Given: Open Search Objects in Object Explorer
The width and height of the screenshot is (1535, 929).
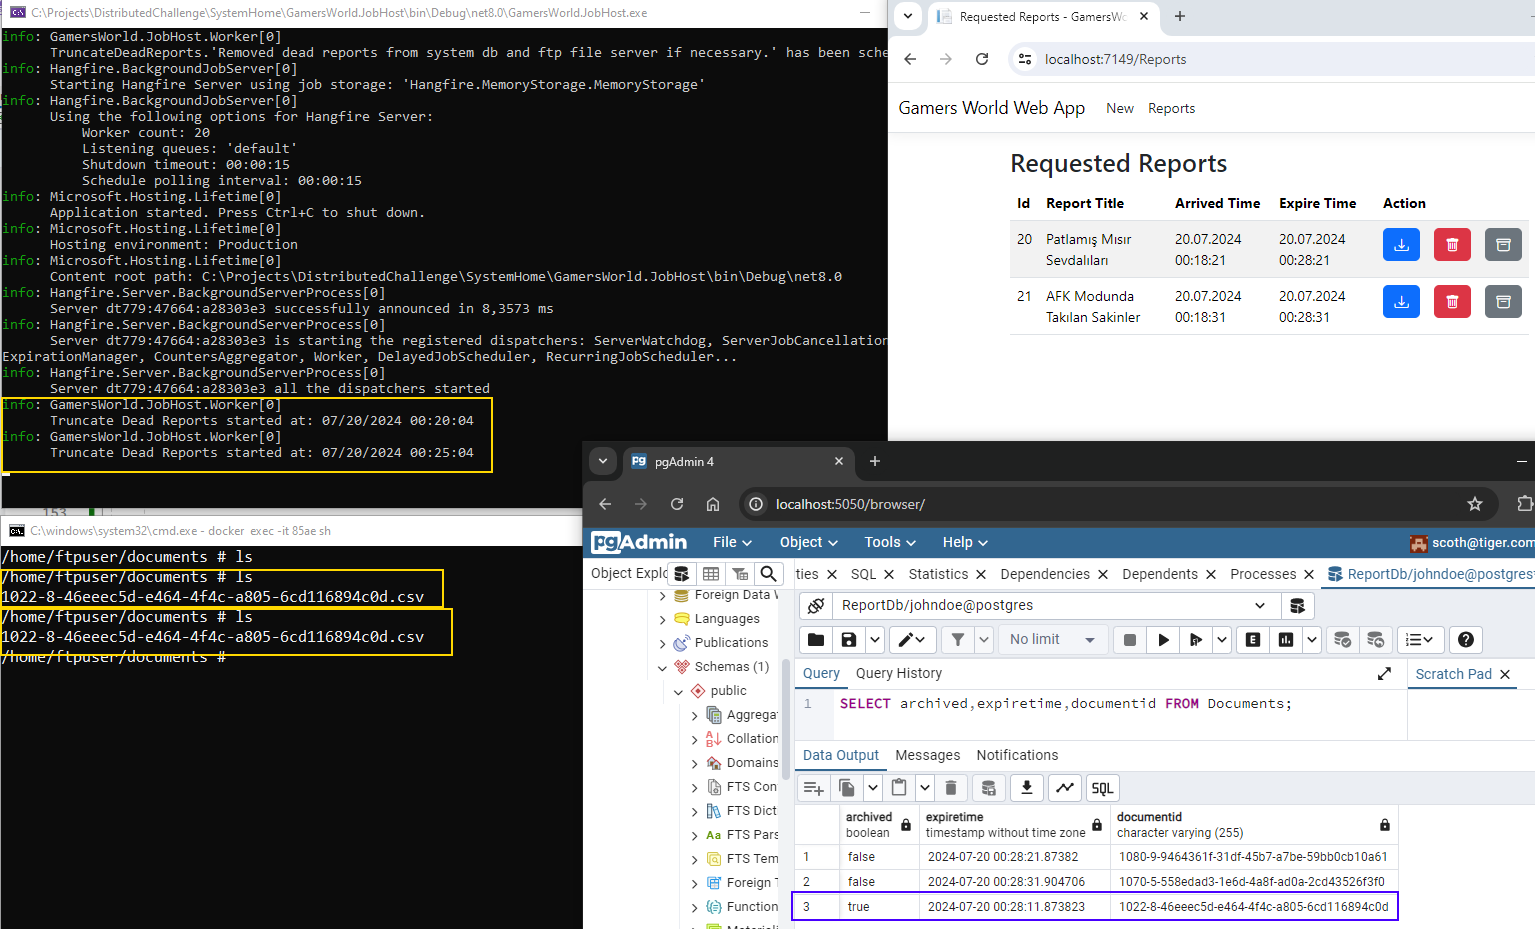Looking at the screenshot, I should [x=768, y=573].
